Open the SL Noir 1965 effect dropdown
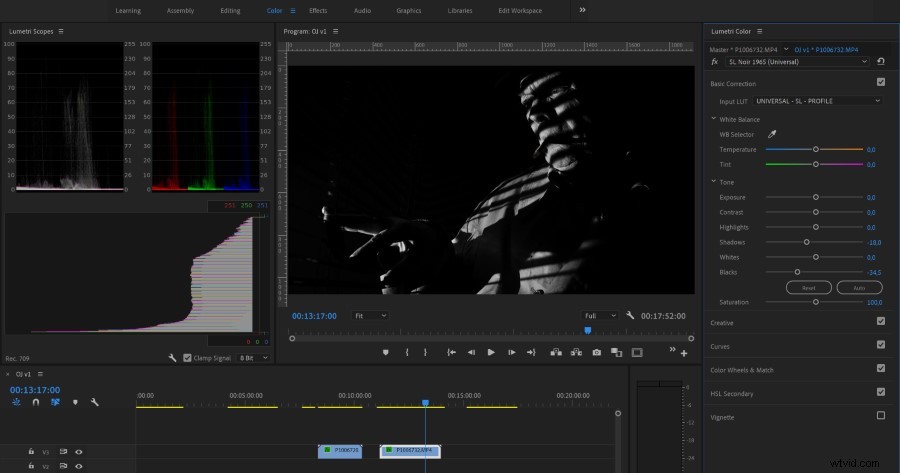The image size is (900, 473). pyautogui.click(x=798, y=61)
